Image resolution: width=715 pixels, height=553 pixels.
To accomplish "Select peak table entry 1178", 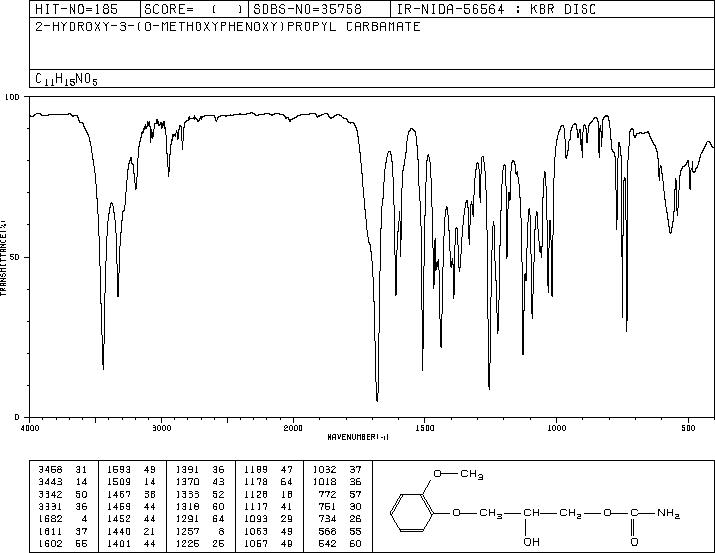I will click(268, 482).
